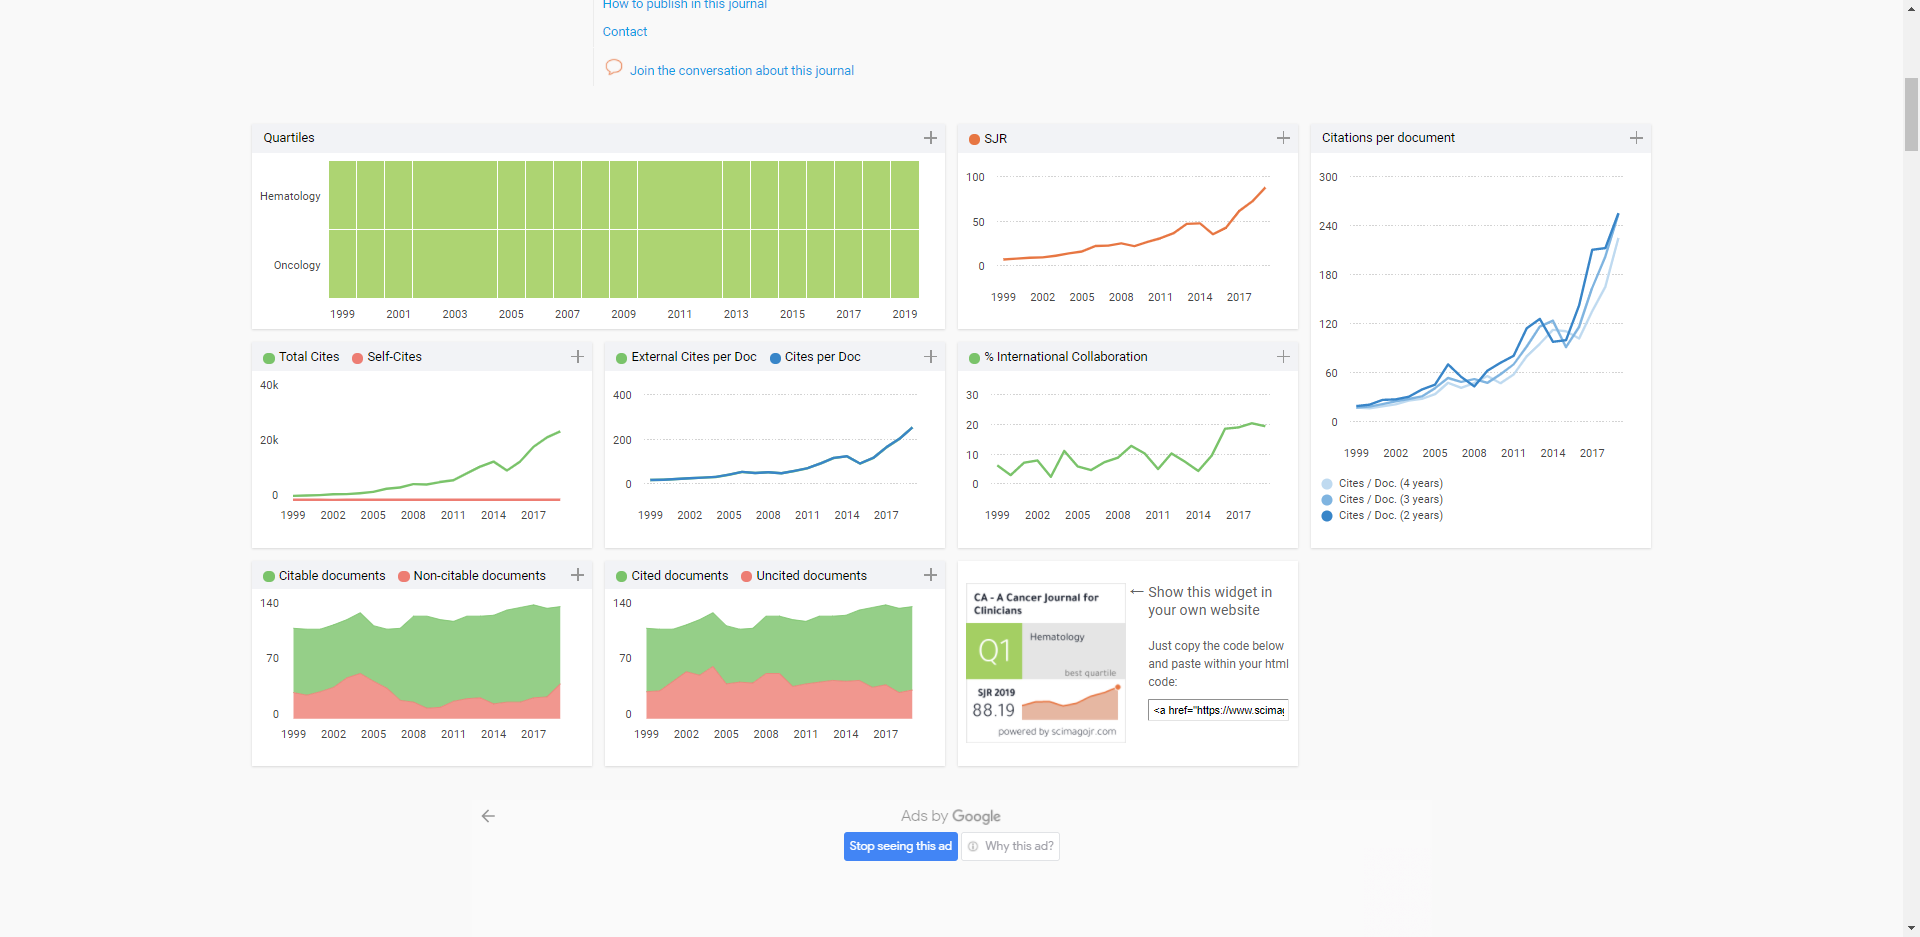Click the ad back arrow icon
The width and height of the screenshot is (1920, 937).
(x=488, y=816)
